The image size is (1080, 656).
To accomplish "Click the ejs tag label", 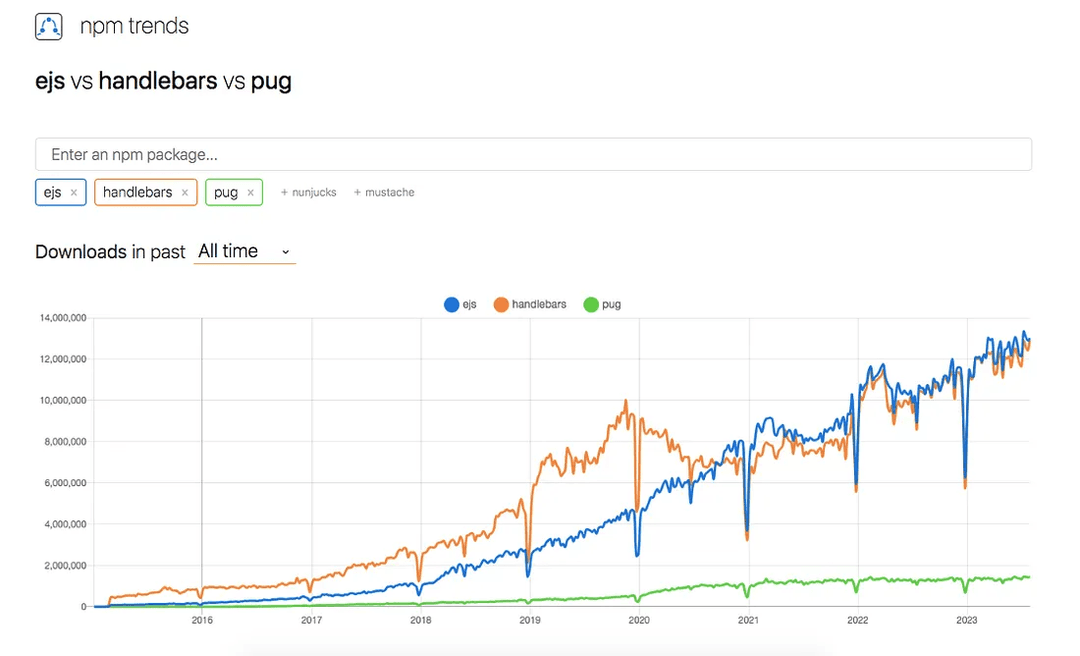I will tap(52, 192).
